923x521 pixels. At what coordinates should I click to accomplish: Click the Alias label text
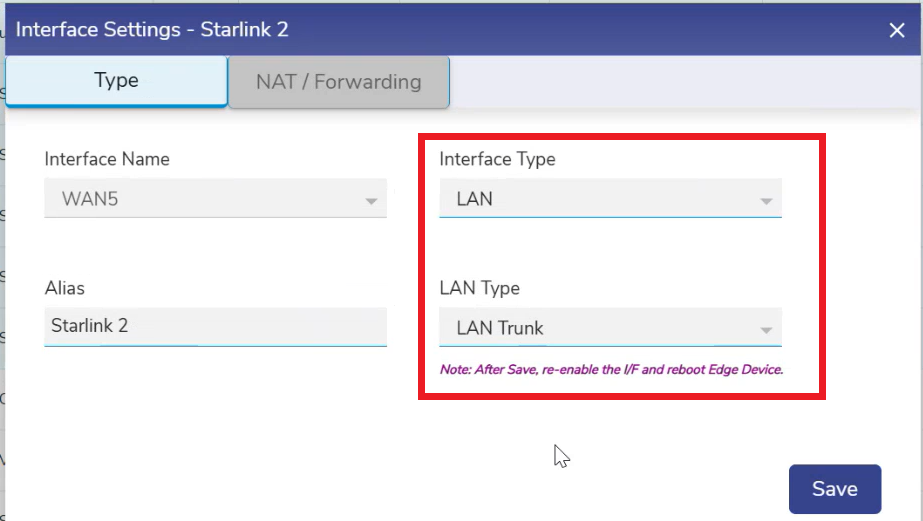(x=65, y=288)
